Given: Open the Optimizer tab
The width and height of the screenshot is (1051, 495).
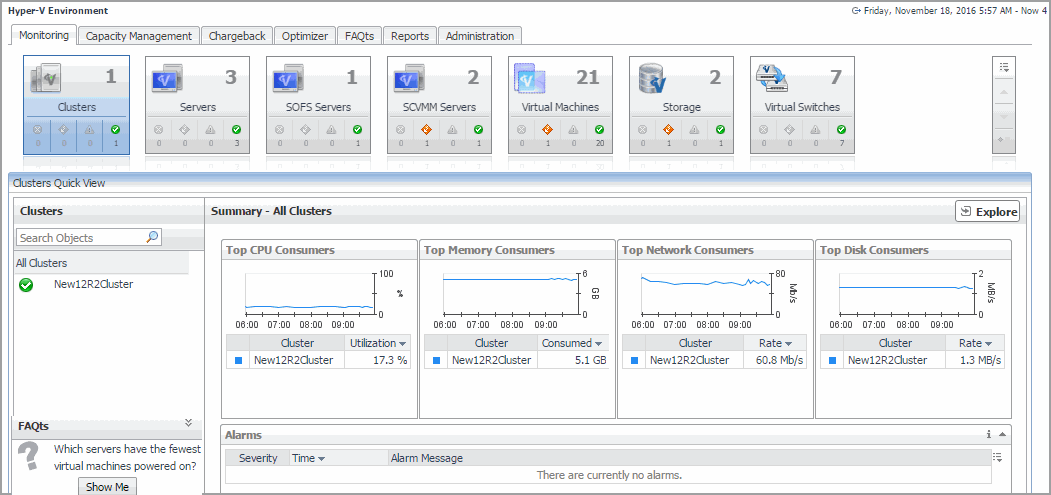Looking at the screenshot, I should point(305,36).
